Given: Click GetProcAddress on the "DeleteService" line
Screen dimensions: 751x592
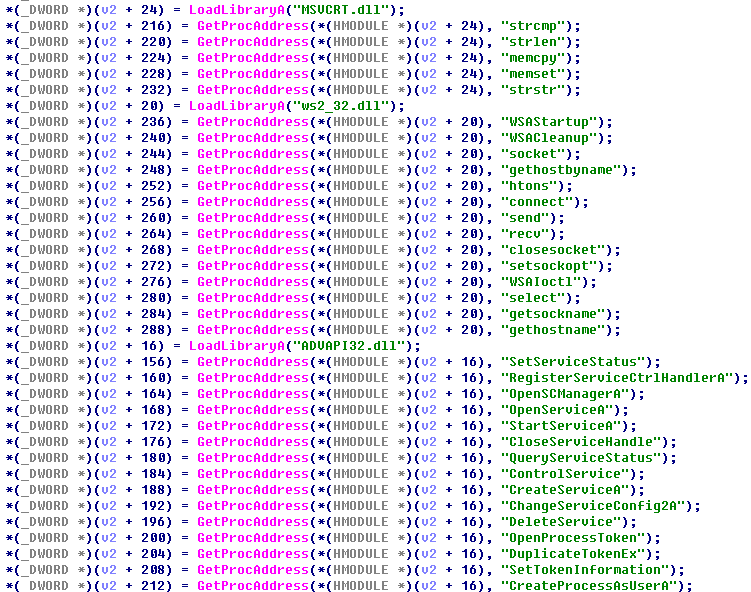Looking at the screenshot, I should coord(253,522).
